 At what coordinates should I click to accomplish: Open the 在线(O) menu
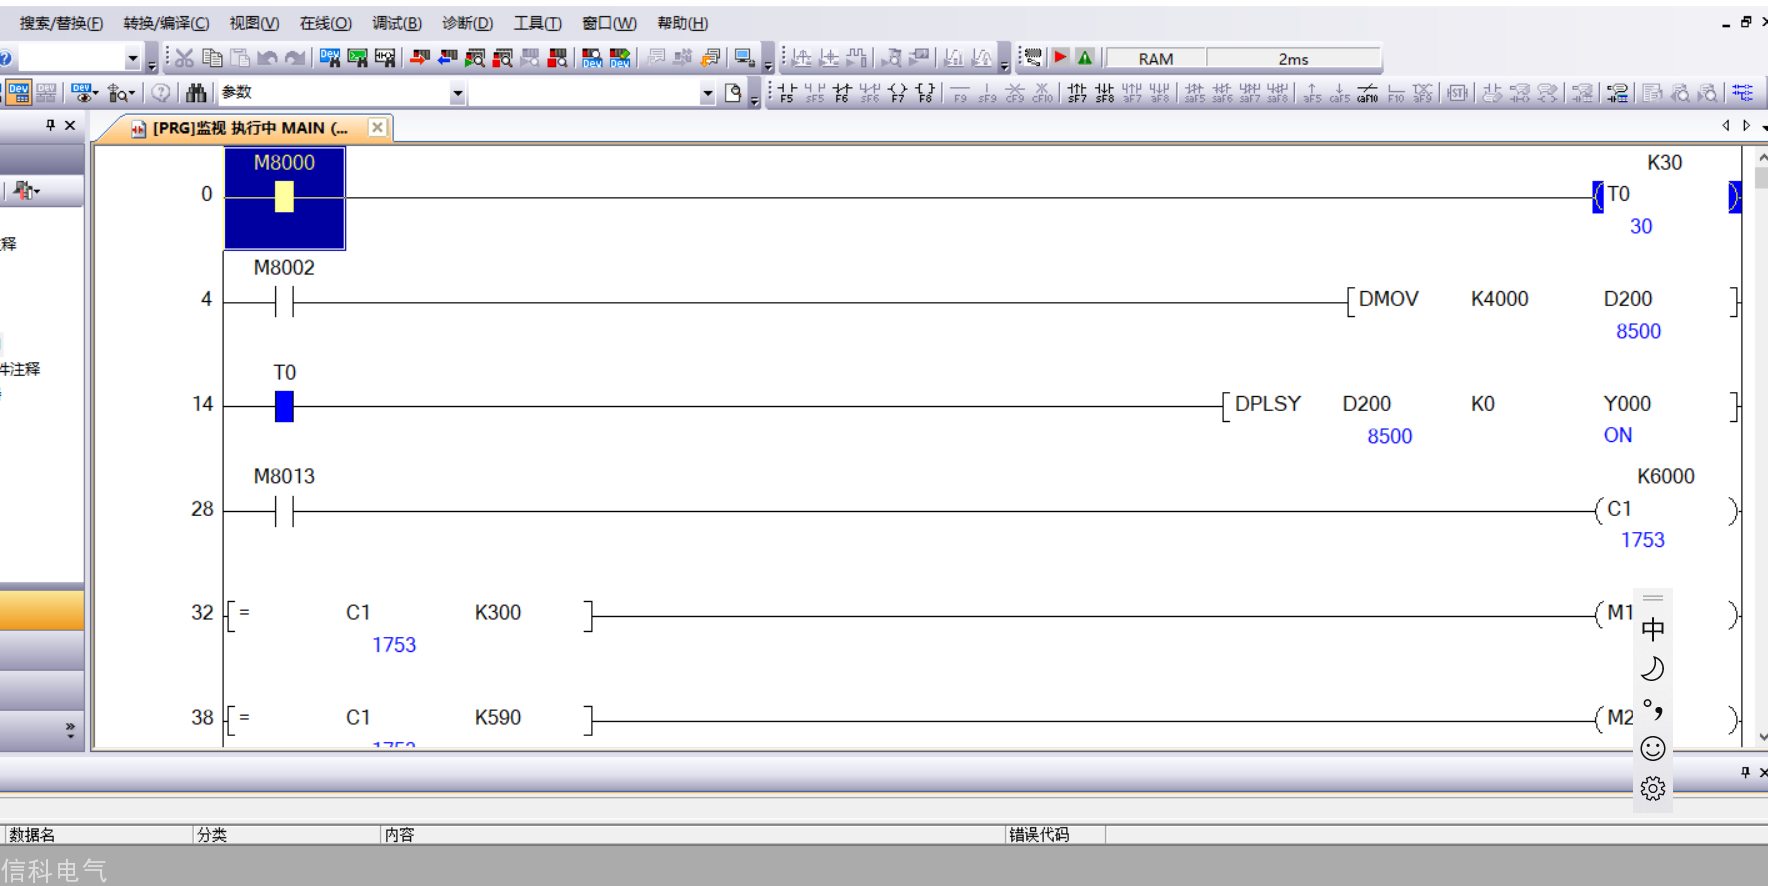point(326,23)
